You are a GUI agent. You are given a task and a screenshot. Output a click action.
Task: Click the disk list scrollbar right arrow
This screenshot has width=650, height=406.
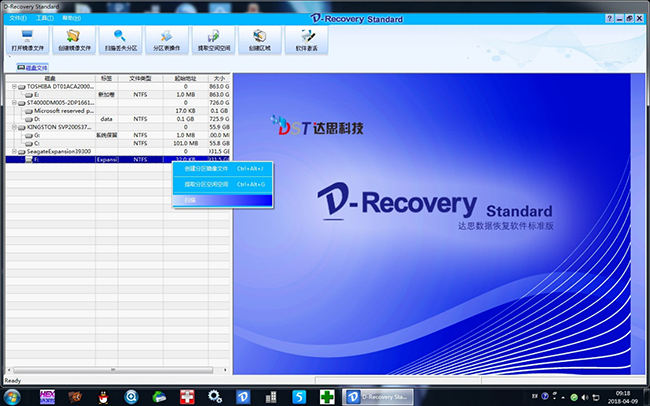pyautogui.click(x=225, y=370)
